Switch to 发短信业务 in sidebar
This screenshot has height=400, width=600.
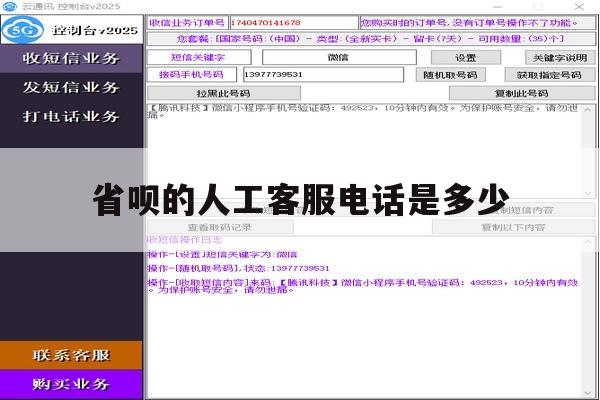pyautogui.click(x=71, y=87)
